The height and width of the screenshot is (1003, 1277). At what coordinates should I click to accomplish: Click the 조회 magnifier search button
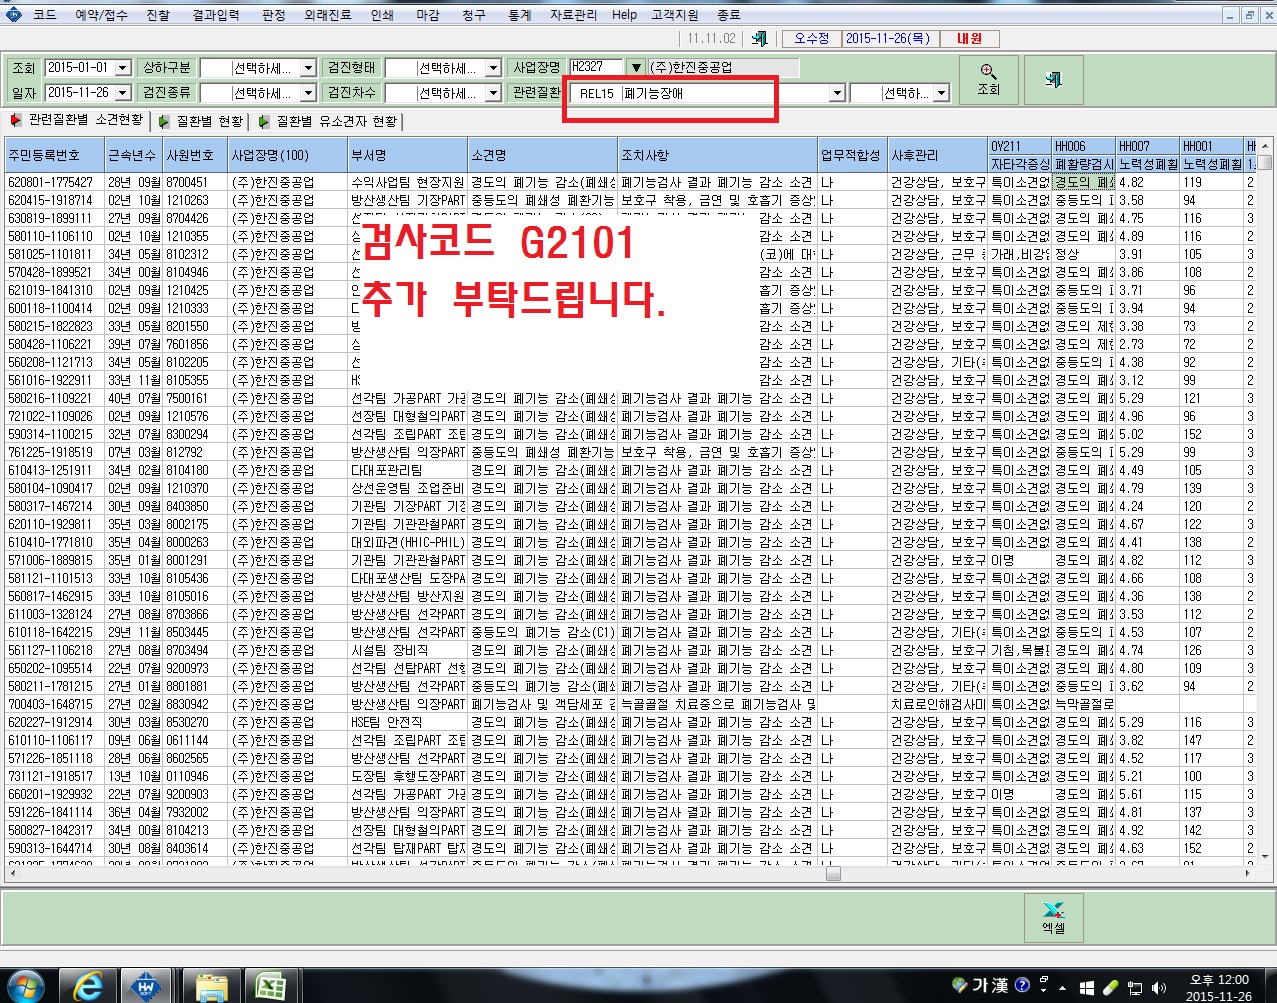988,80
